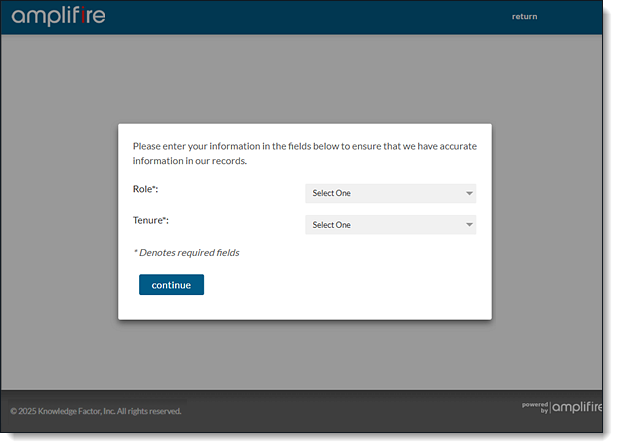The image size is (618, 448).
Task: Click 'Select One' text in the Tenure field
Action: [x=332, y=225]
